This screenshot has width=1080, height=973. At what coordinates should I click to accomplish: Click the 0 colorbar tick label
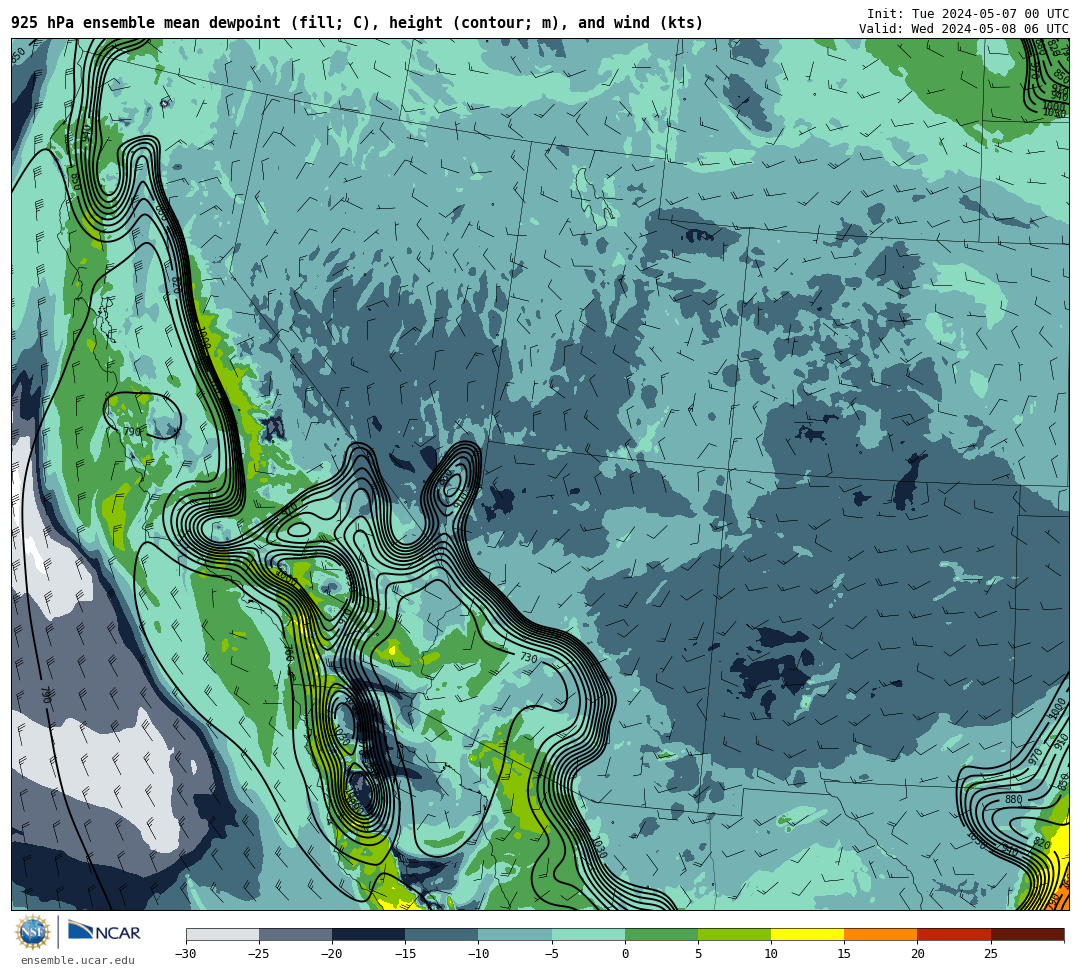pyautogui.click(x=625, y=954)
